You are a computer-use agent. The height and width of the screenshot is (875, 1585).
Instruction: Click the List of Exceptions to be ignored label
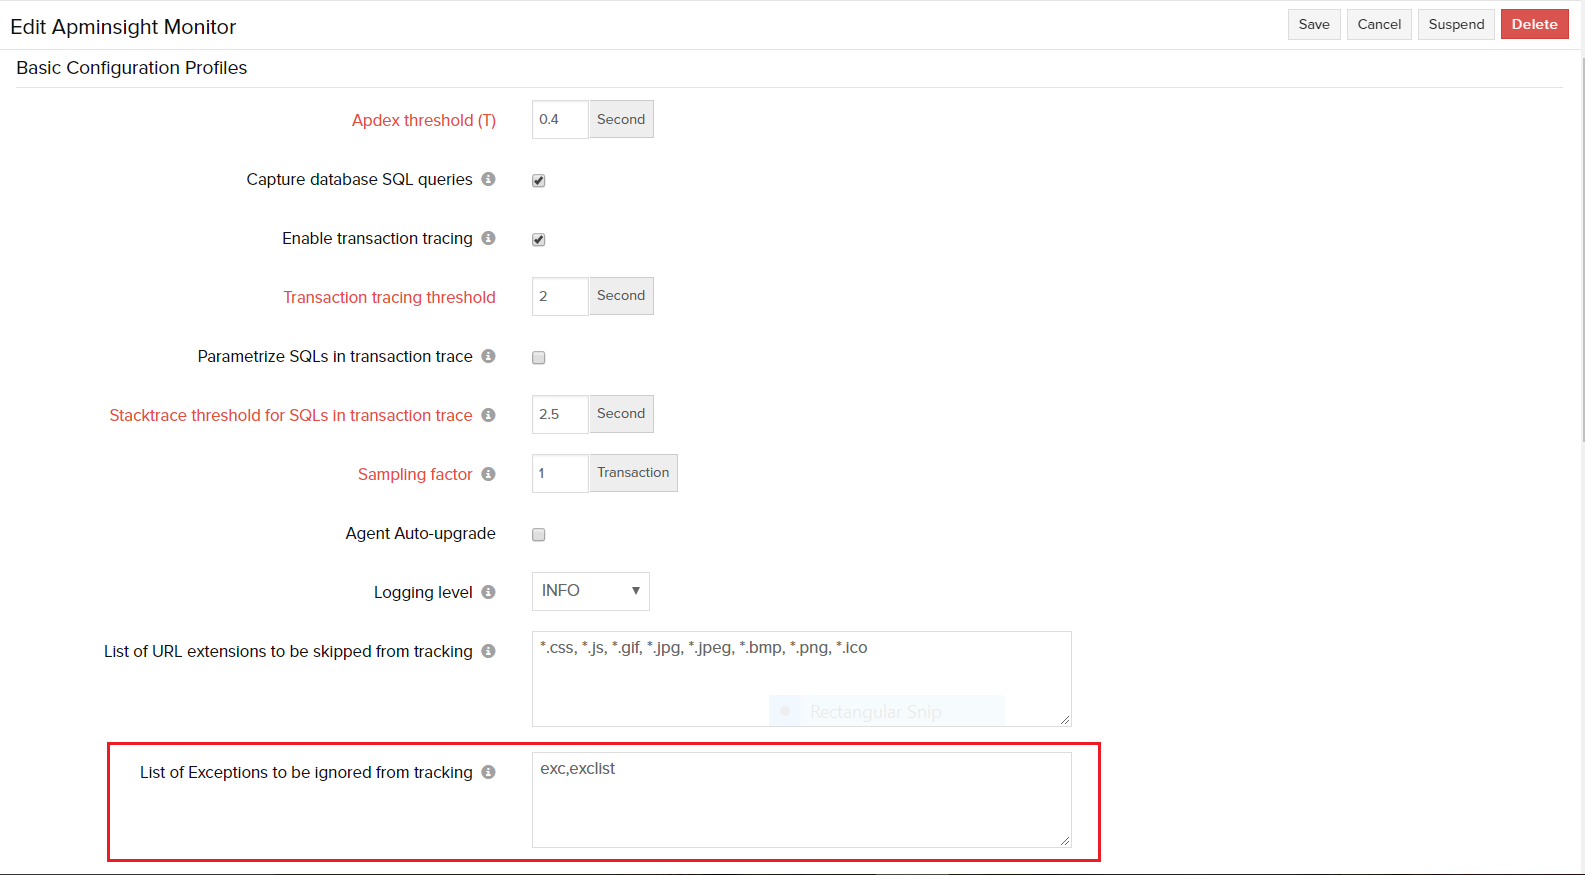(x=306, y=772)
